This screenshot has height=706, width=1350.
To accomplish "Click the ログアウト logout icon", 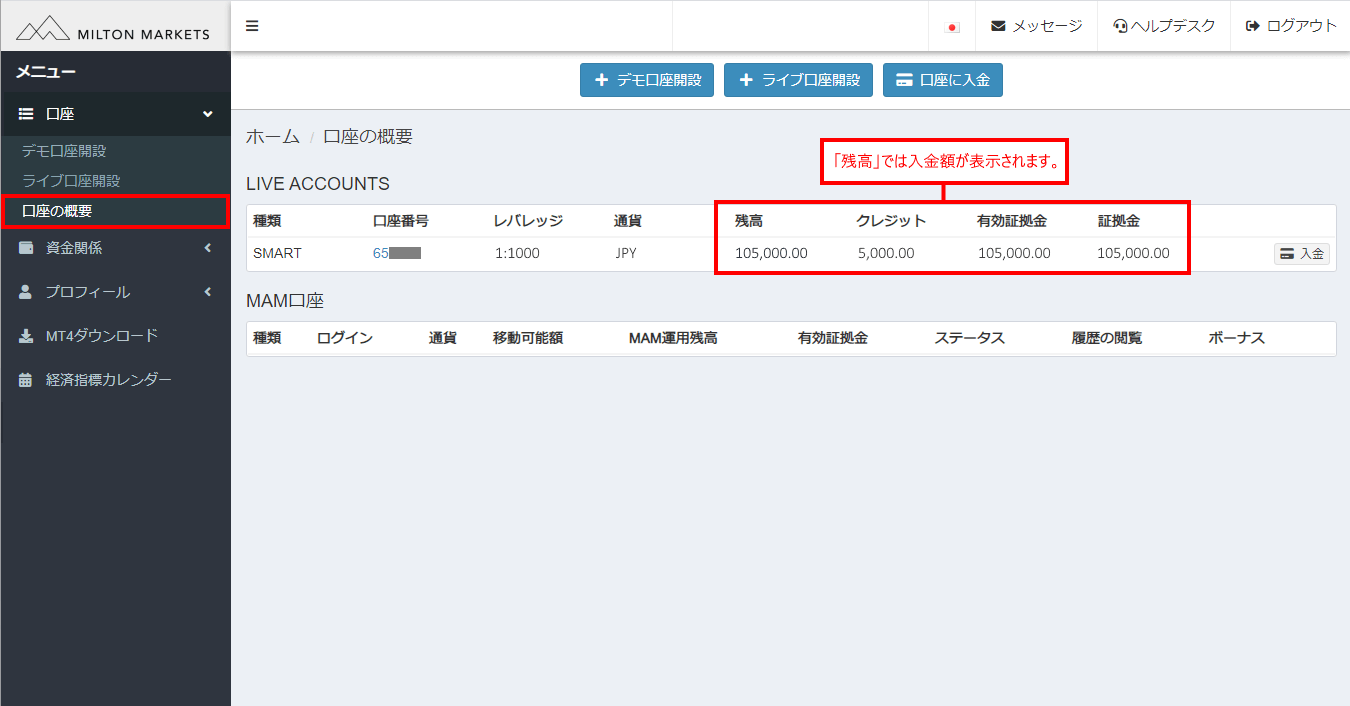I will click(x=1253, y=26).
